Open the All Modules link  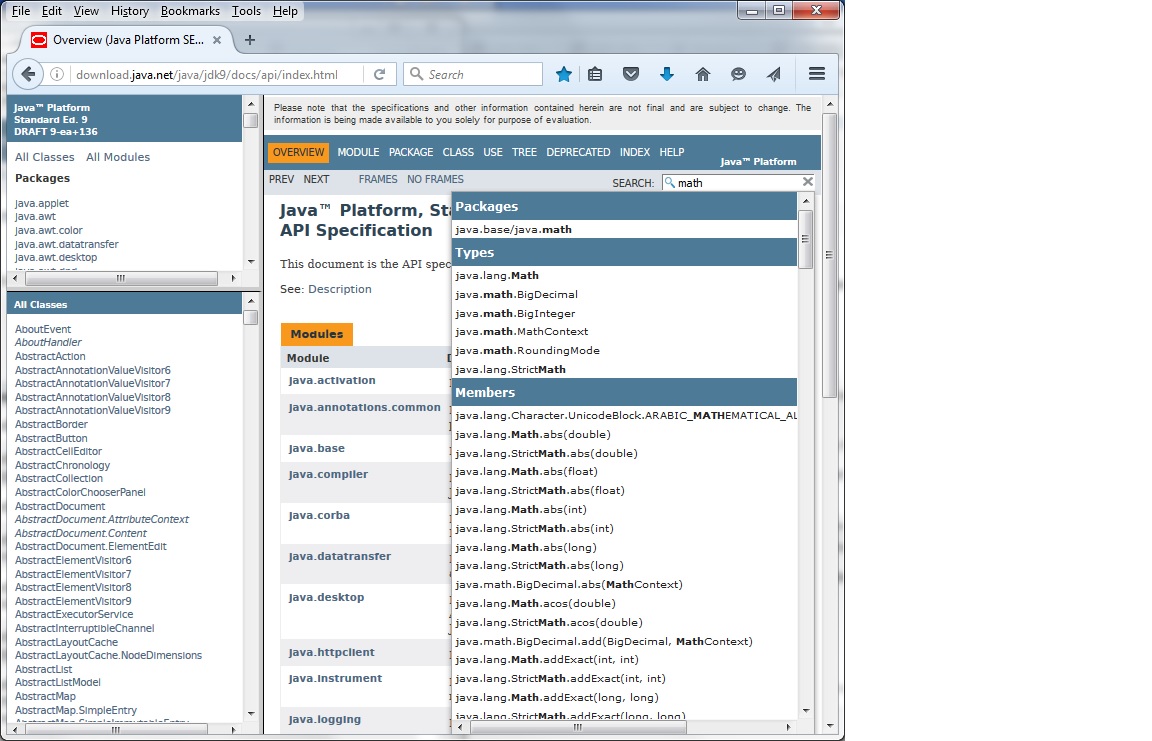[118, 157]
